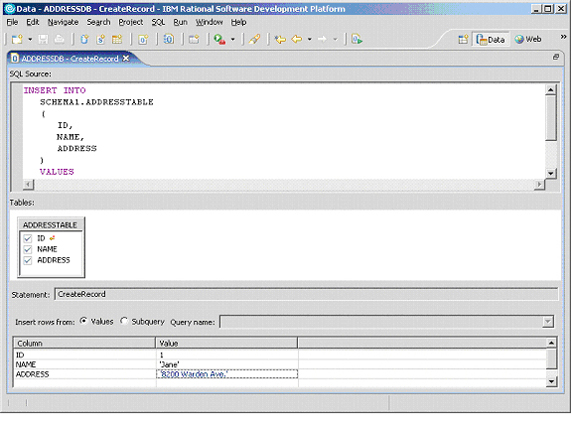The height and width of the screenshot is (430, 572).
Task: Click the Save disk icon
Action: [43, 39]
